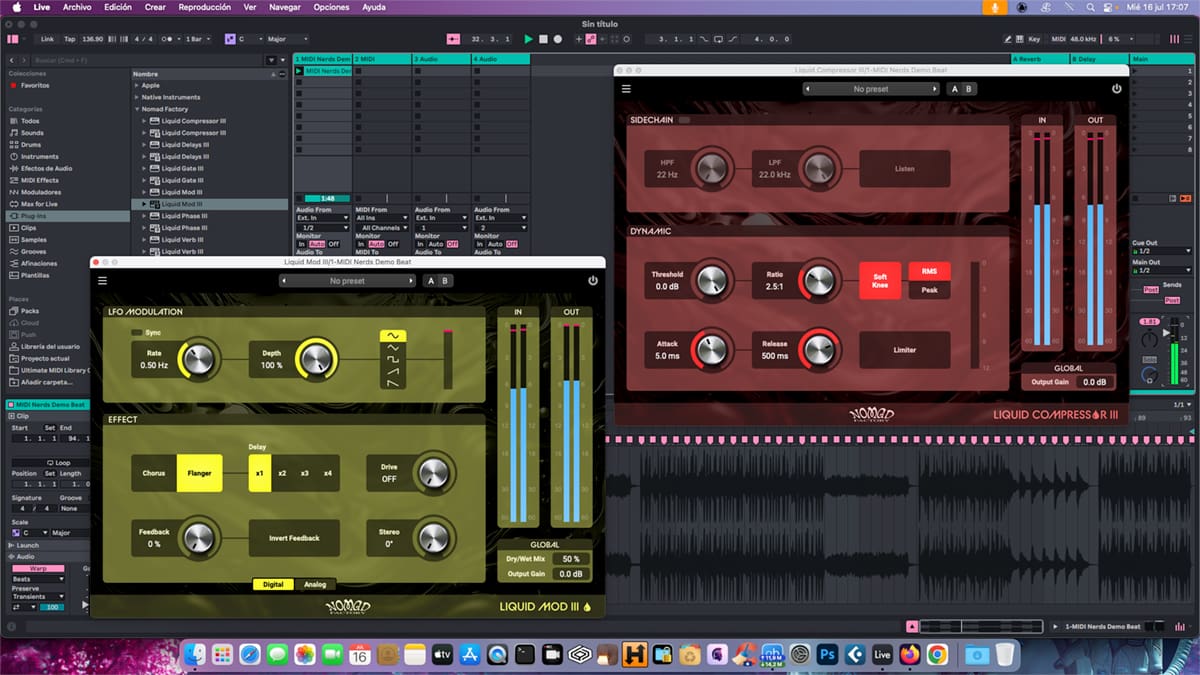Toggle the Sidechain switch in Liquid Compressor
This screenshot has height=675, width=1200.
point(684,120)
